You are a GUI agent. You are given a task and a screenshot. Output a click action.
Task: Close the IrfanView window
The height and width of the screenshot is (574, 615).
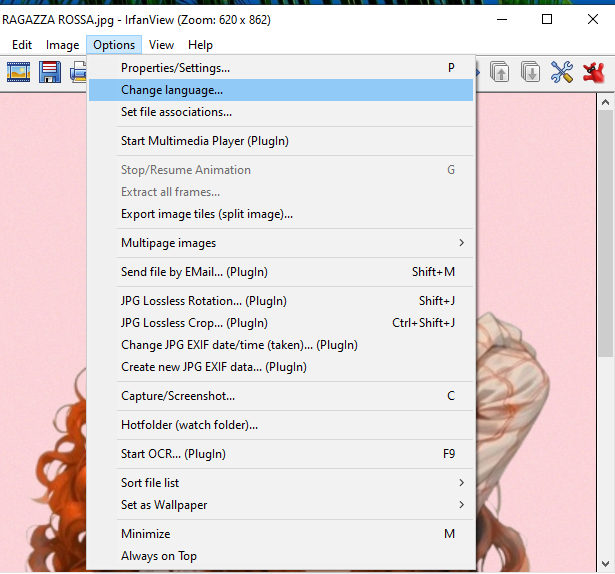[593, 19]
